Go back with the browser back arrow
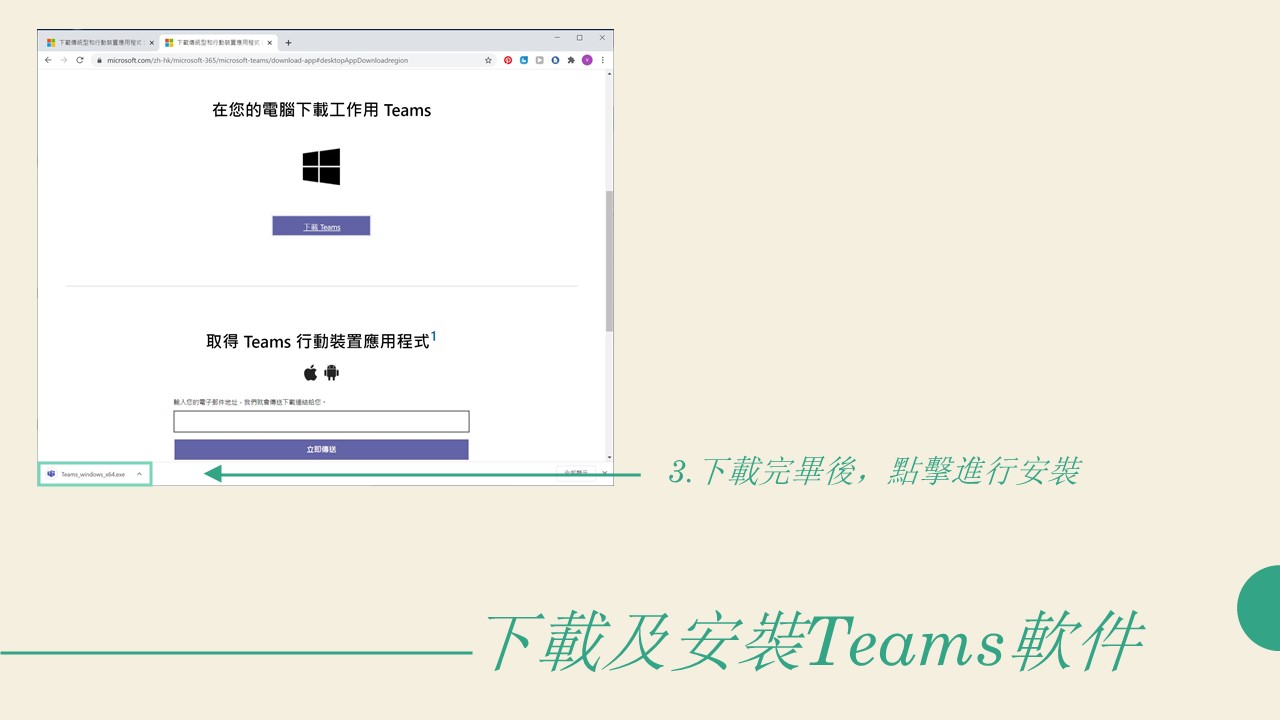Screen dimensions: 1280x720 click(x=48, y=60)
